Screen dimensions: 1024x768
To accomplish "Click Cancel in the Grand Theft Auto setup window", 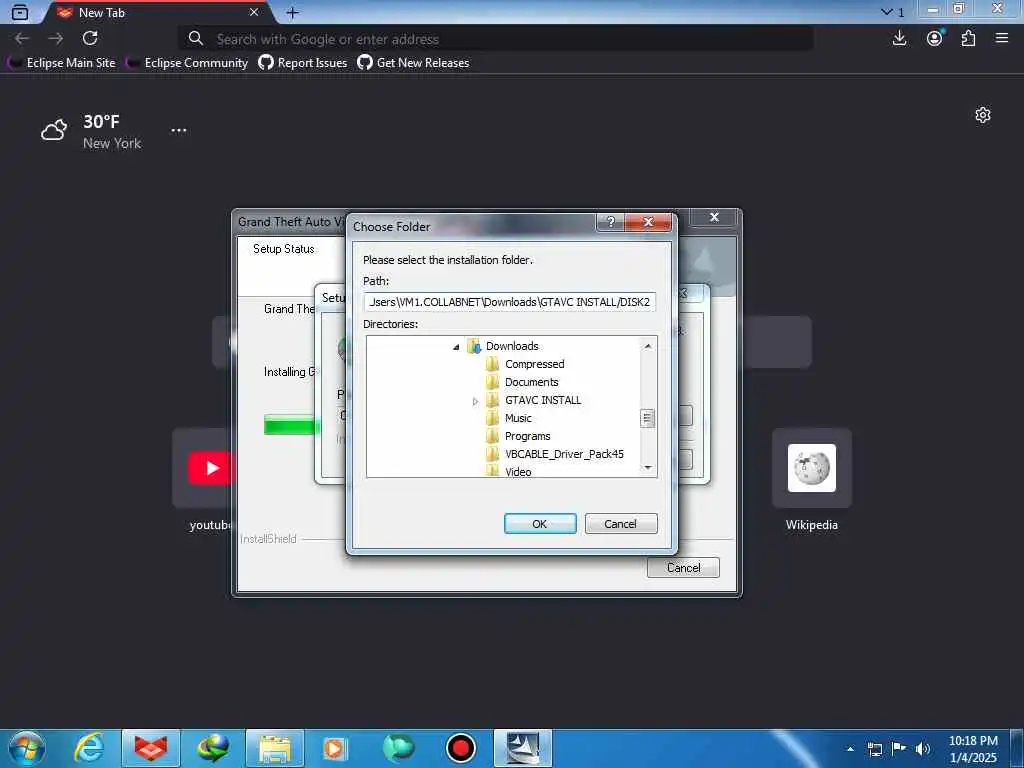I will pos(683,568).
